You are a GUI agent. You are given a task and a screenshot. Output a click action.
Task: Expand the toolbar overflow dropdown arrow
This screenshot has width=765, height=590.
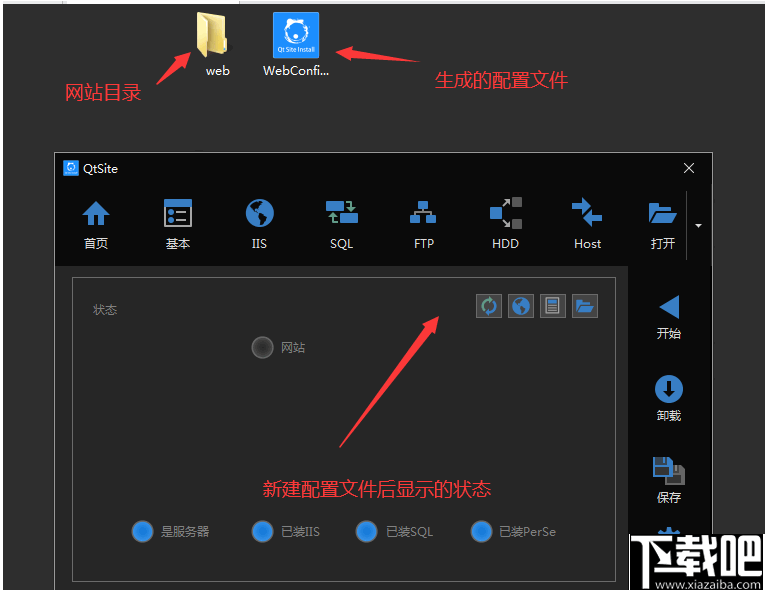pos(698,225)
